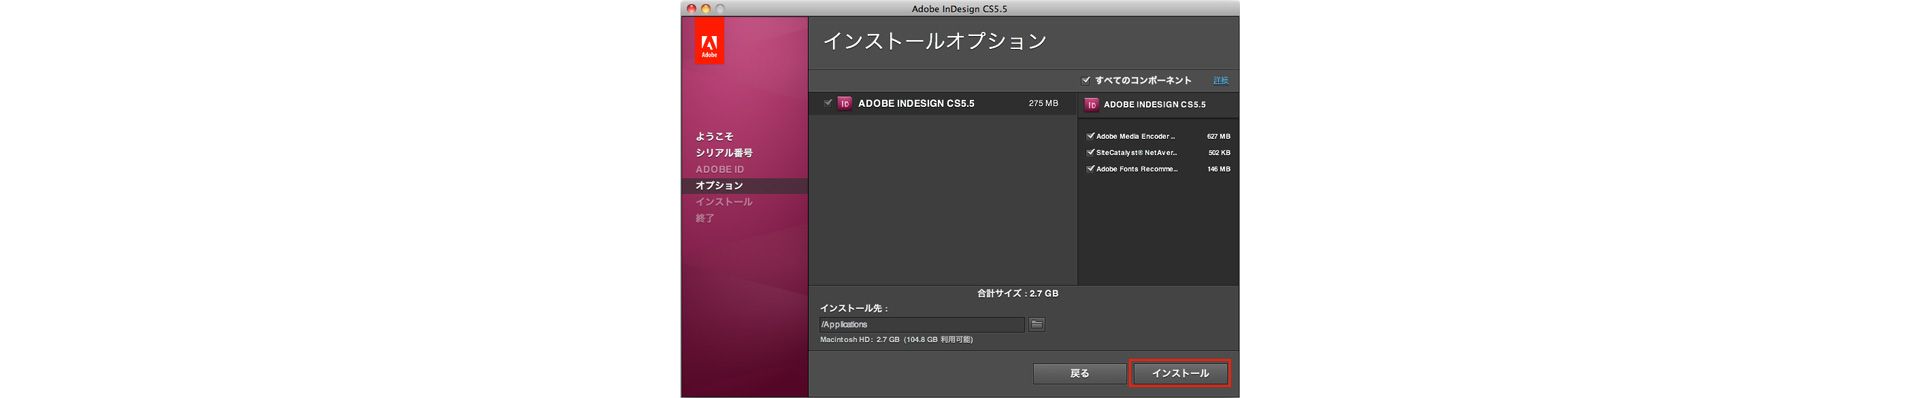Viewport: 1920px width, 398px height.
Task: Select the オプション step in the sidebar
Action: click(719, 186)
